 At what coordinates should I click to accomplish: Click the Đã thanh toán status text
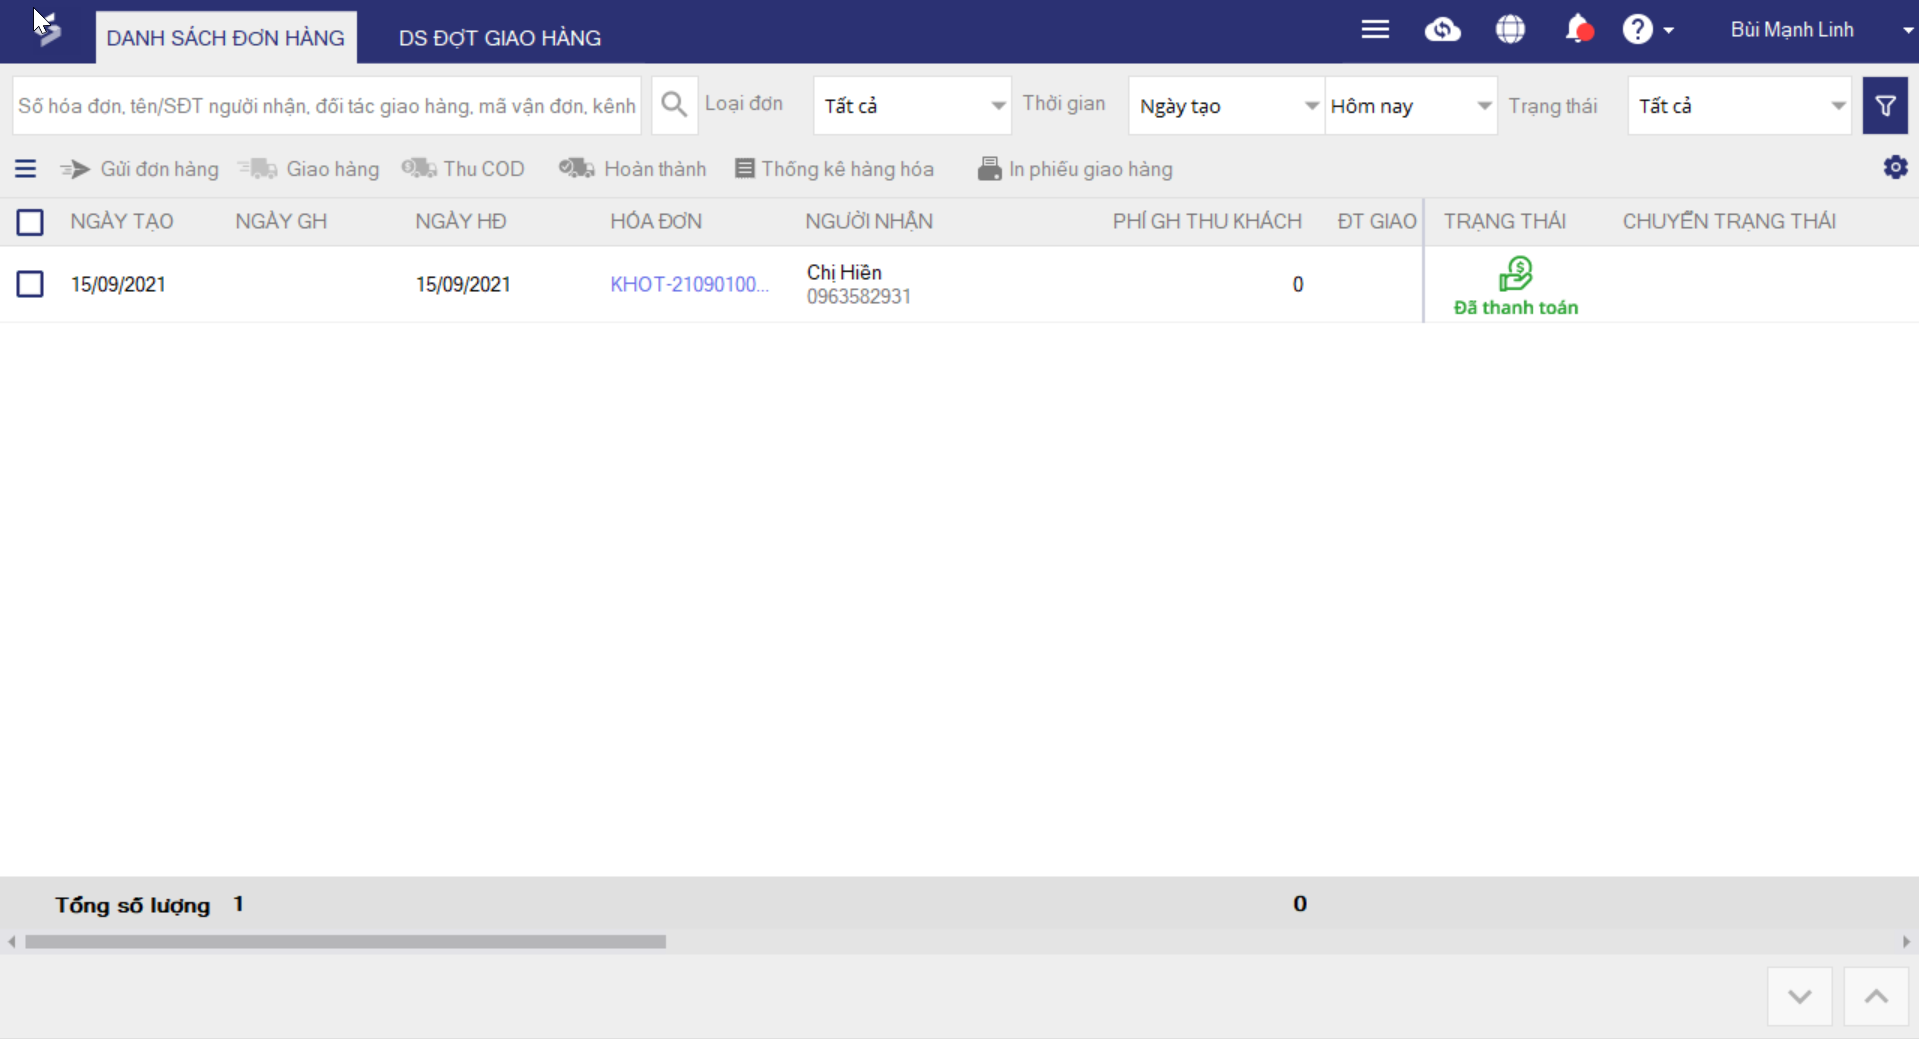click(x=1516, y=308)
